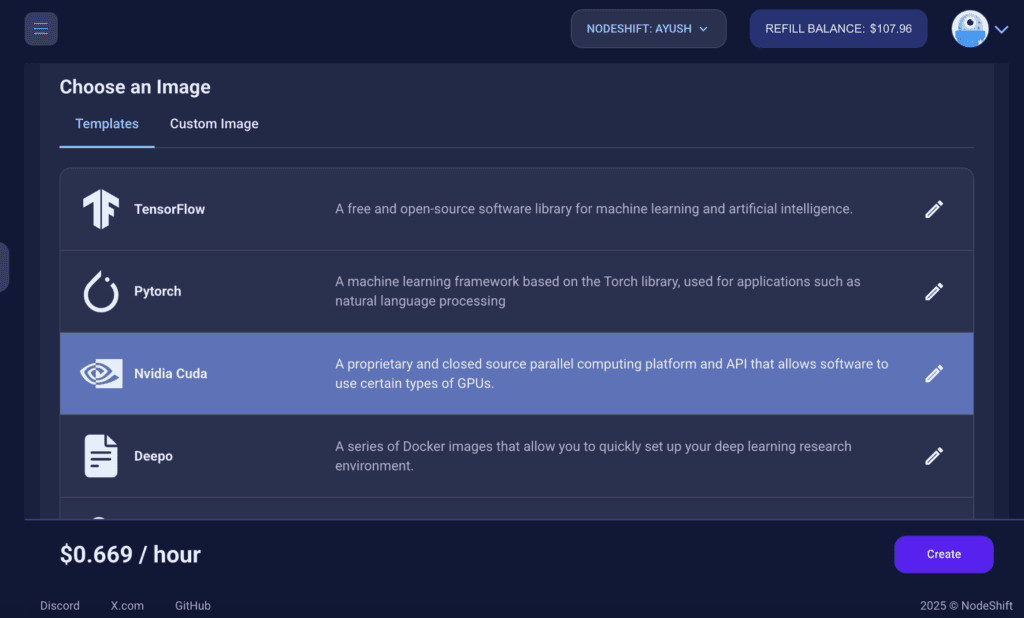Edit the TensorFlow template with pencil icon
This screenshot has height=618, width=1024.
tap(934, 209)
